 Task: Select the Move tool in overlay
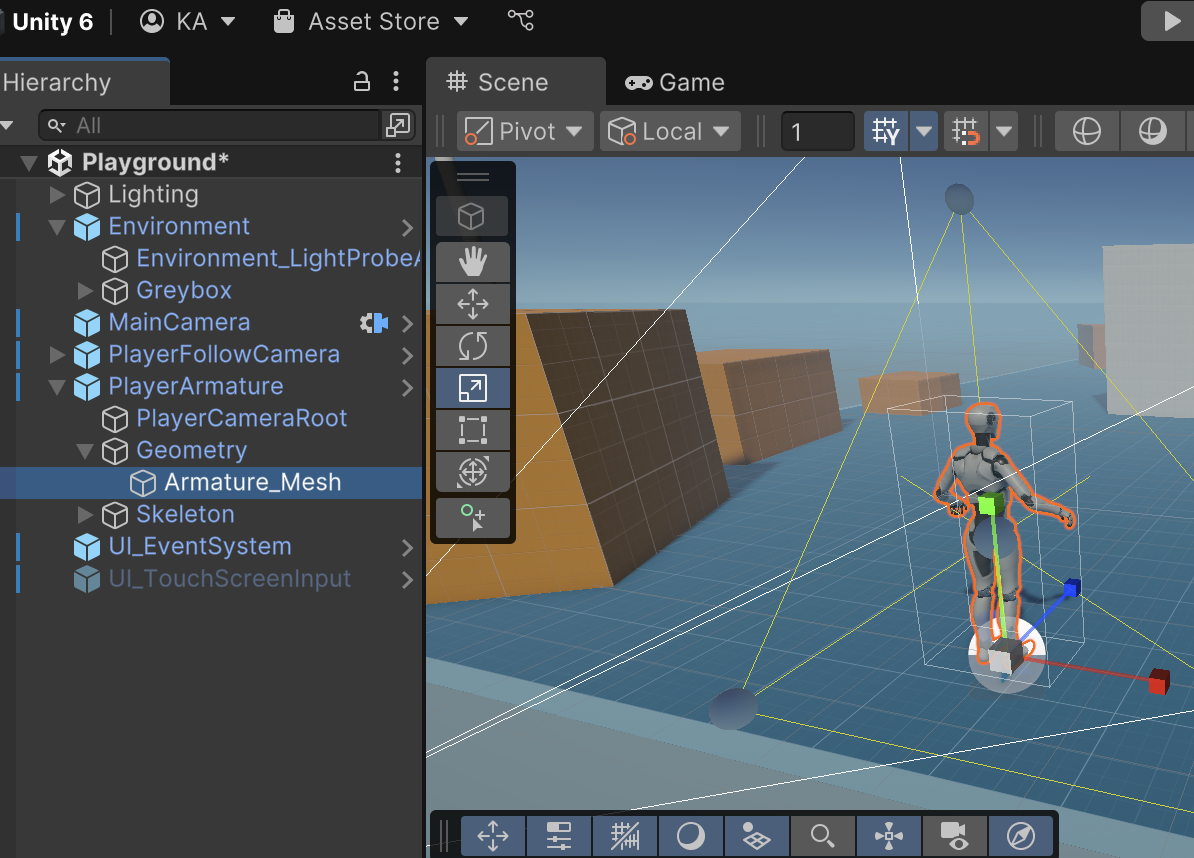pos(472,304)
